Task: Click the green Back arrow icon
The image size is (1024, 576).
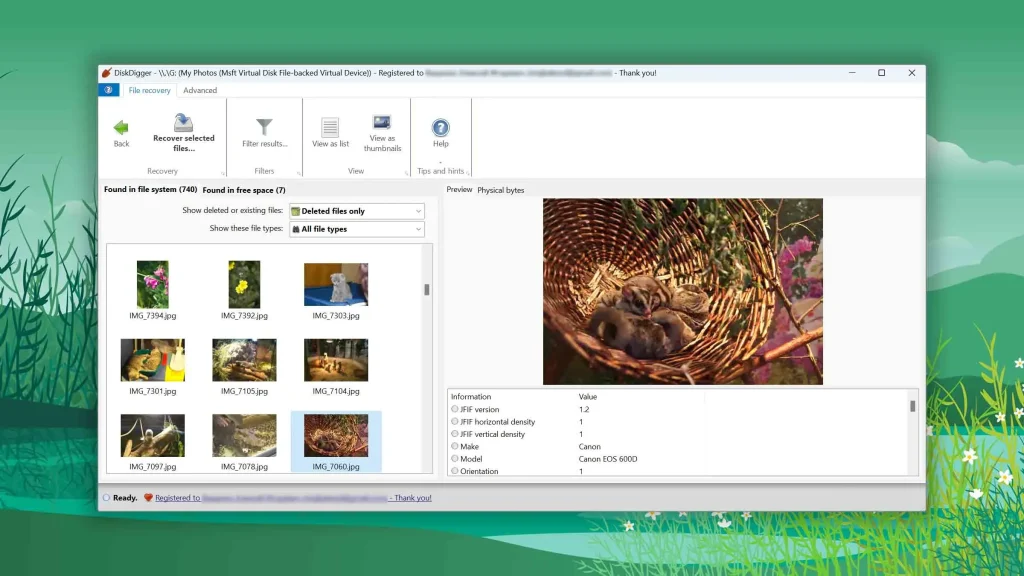Action: coord(121,127)
